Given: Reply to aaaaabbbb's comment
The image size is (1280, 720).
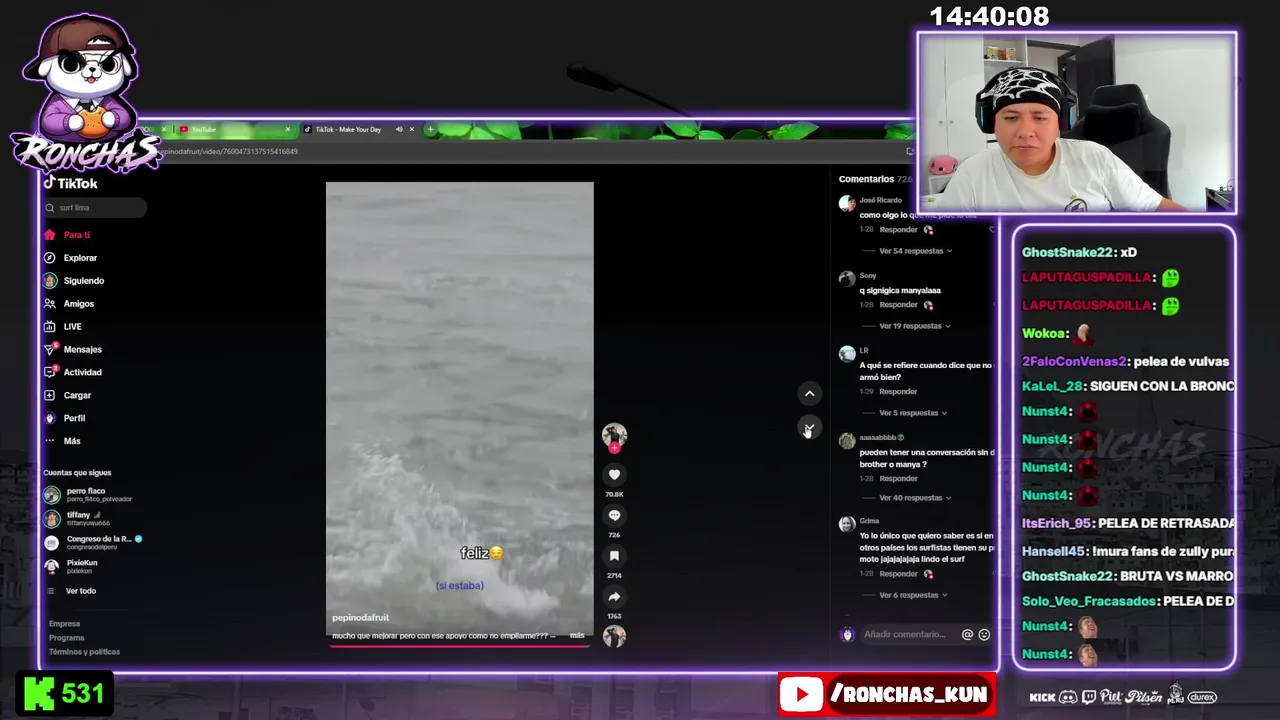Looking at the screenshot, I should (898, 479).
